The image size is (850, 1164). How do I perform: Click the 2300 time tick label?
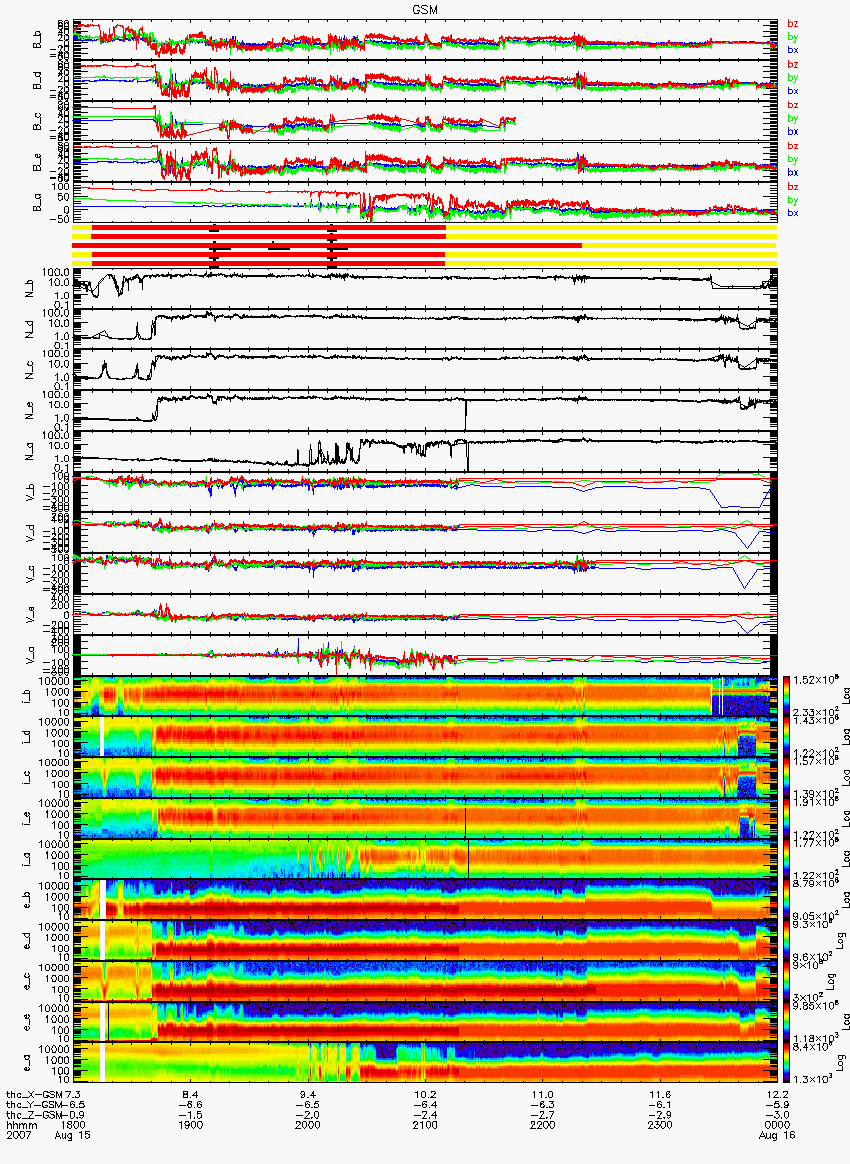point(660,1125)
